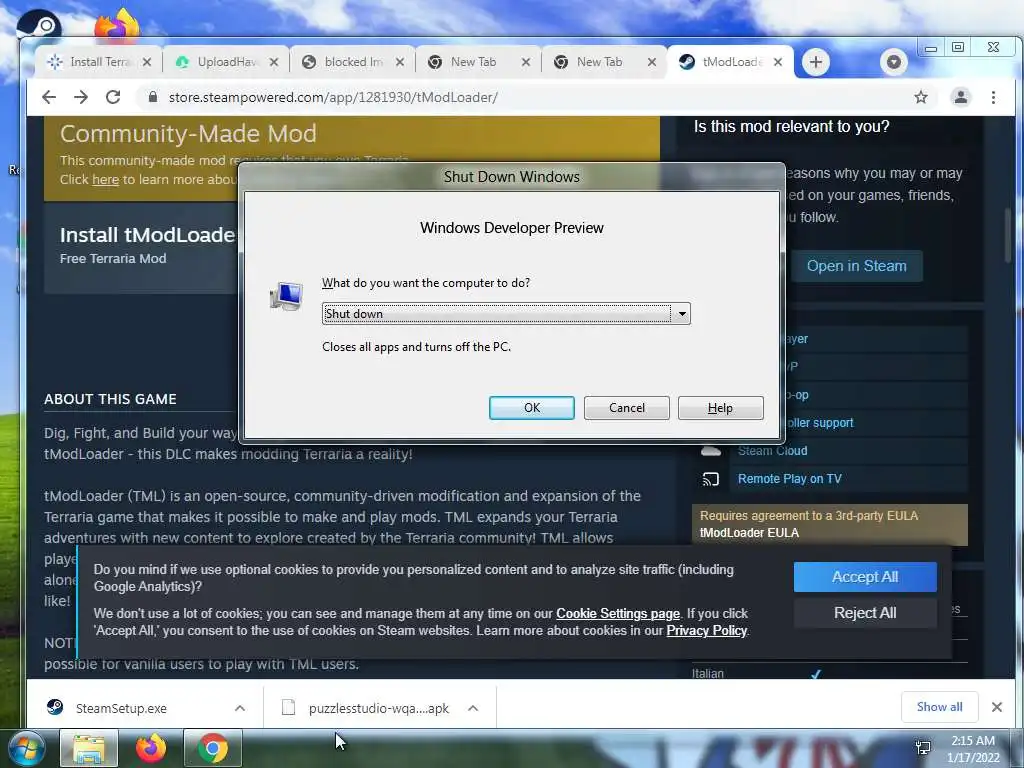The height and width of the screenshot is (768, 1024).
Task: Close the downloads bar
Action: click(x=997, y=707)
